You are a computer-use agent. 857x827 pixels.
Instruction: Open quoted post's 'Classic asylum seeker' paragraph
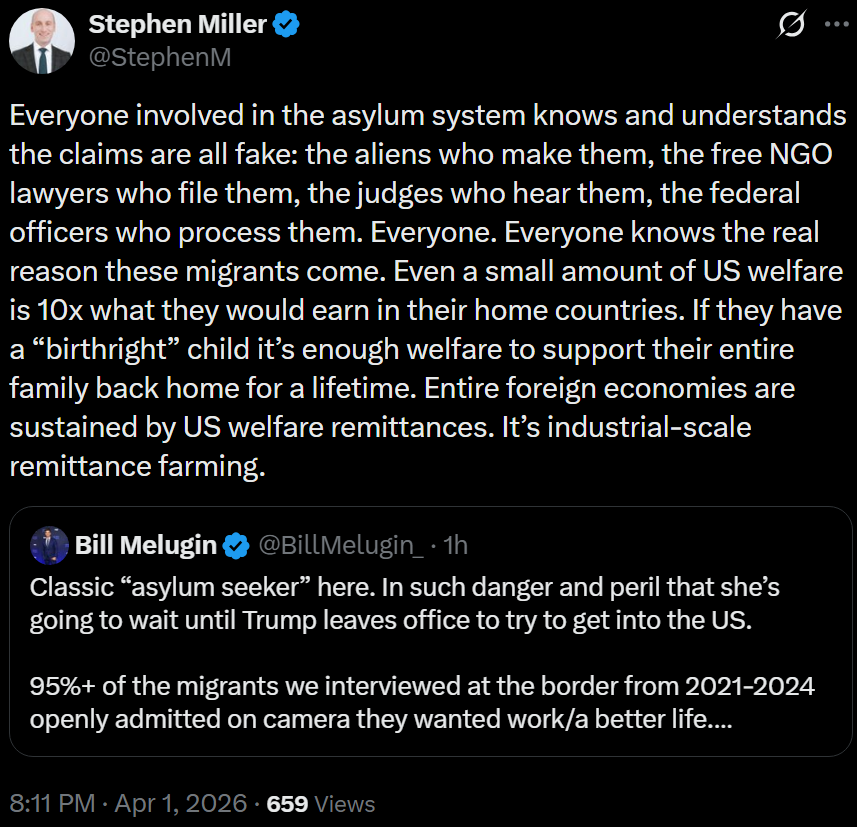[390, 602]
